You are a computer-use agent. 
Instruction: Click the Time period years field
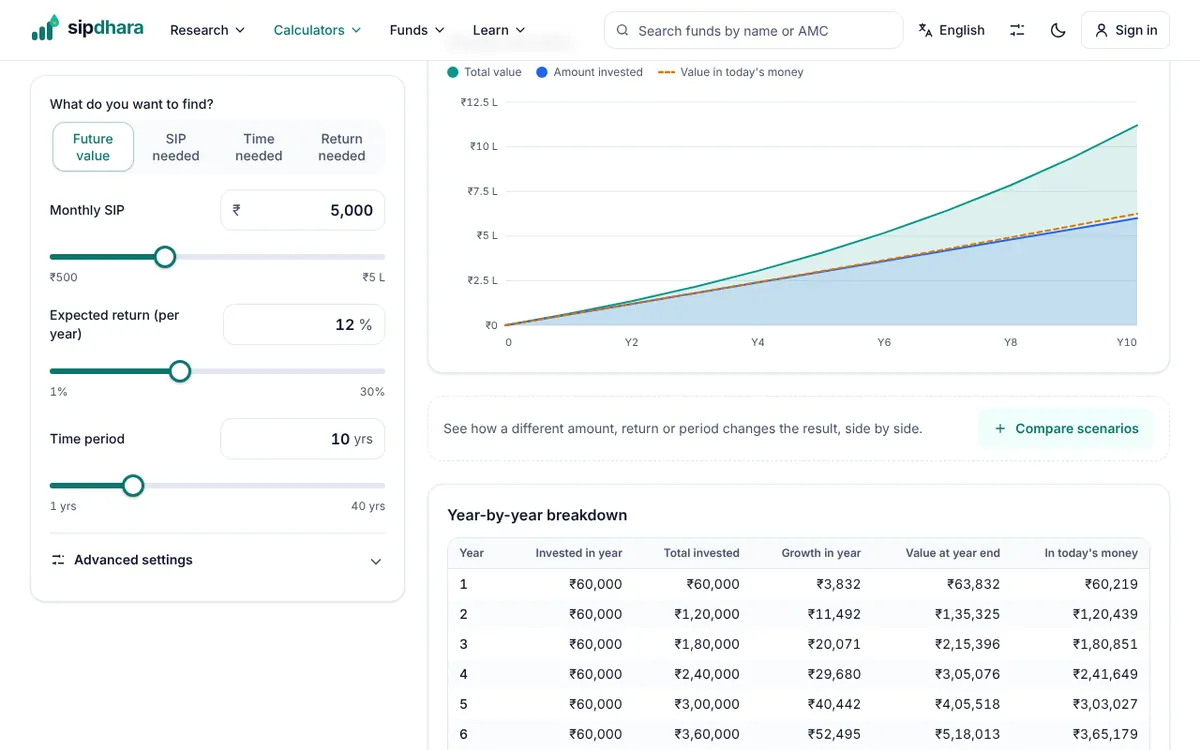point(302,438)
